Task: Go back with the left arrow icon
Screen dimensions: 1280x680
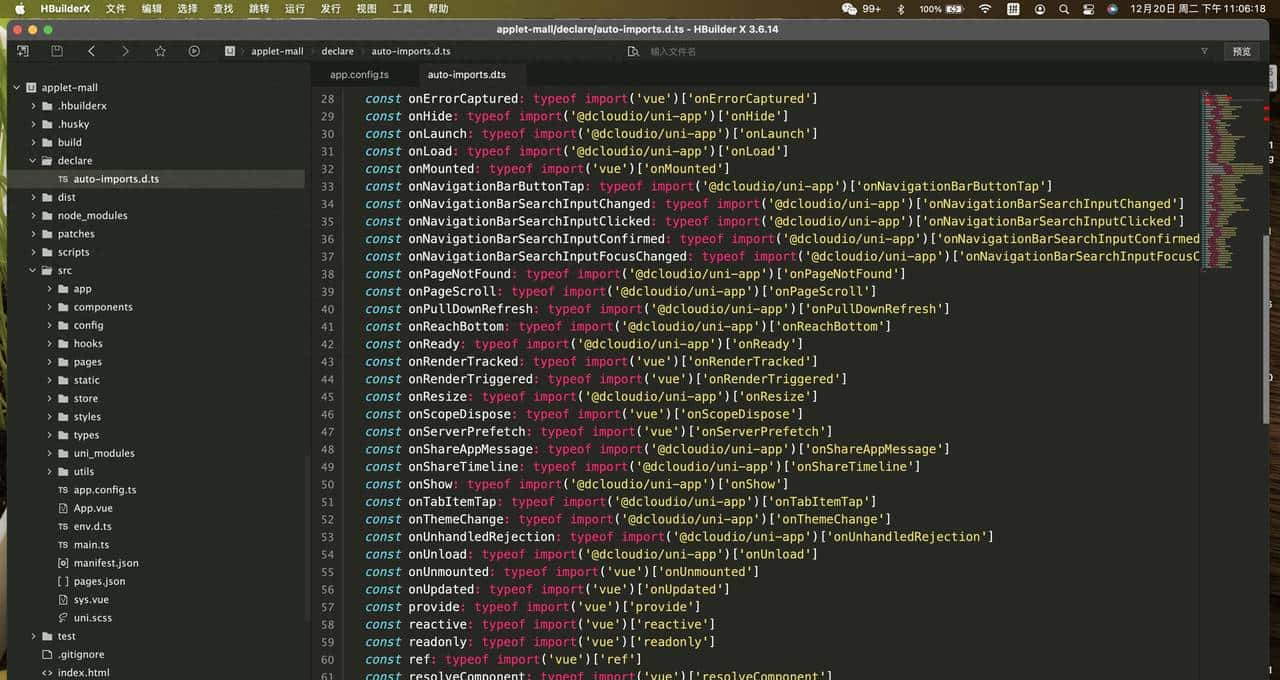Action: [x=91, y=51]
